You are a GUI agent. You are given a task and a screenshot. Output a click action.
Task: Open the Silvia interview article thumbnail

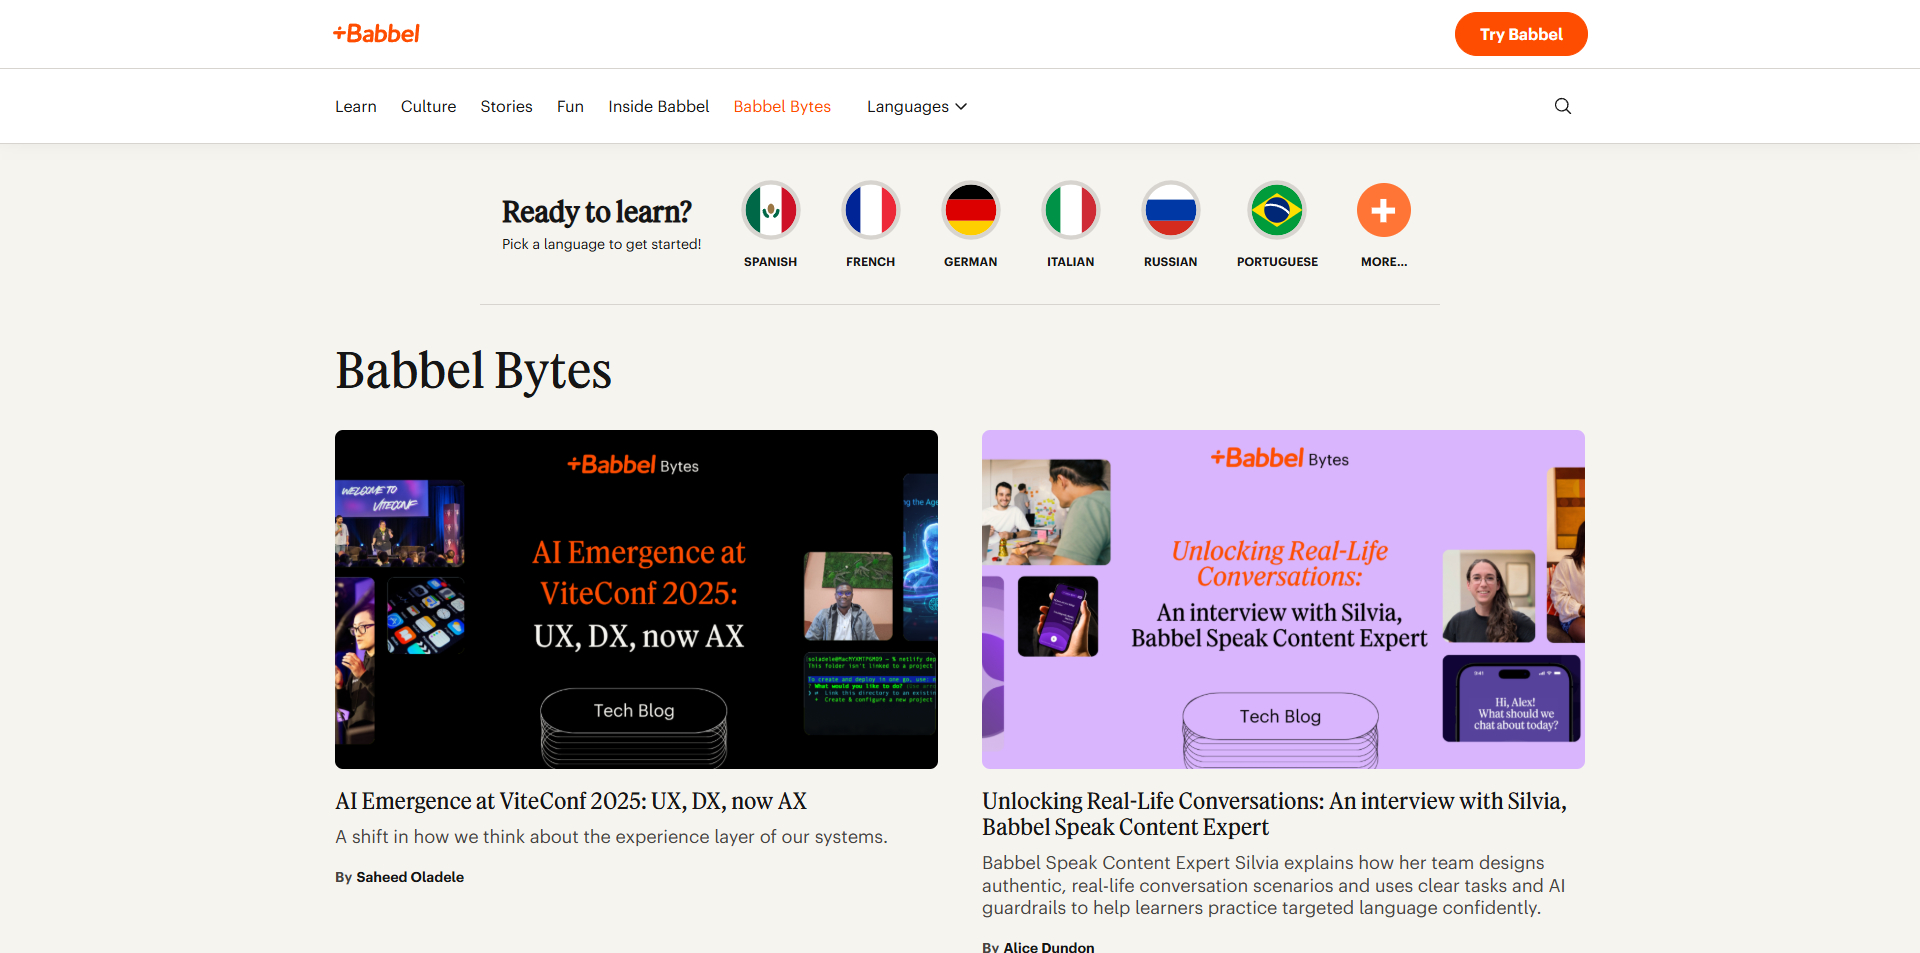[1283, 599]
